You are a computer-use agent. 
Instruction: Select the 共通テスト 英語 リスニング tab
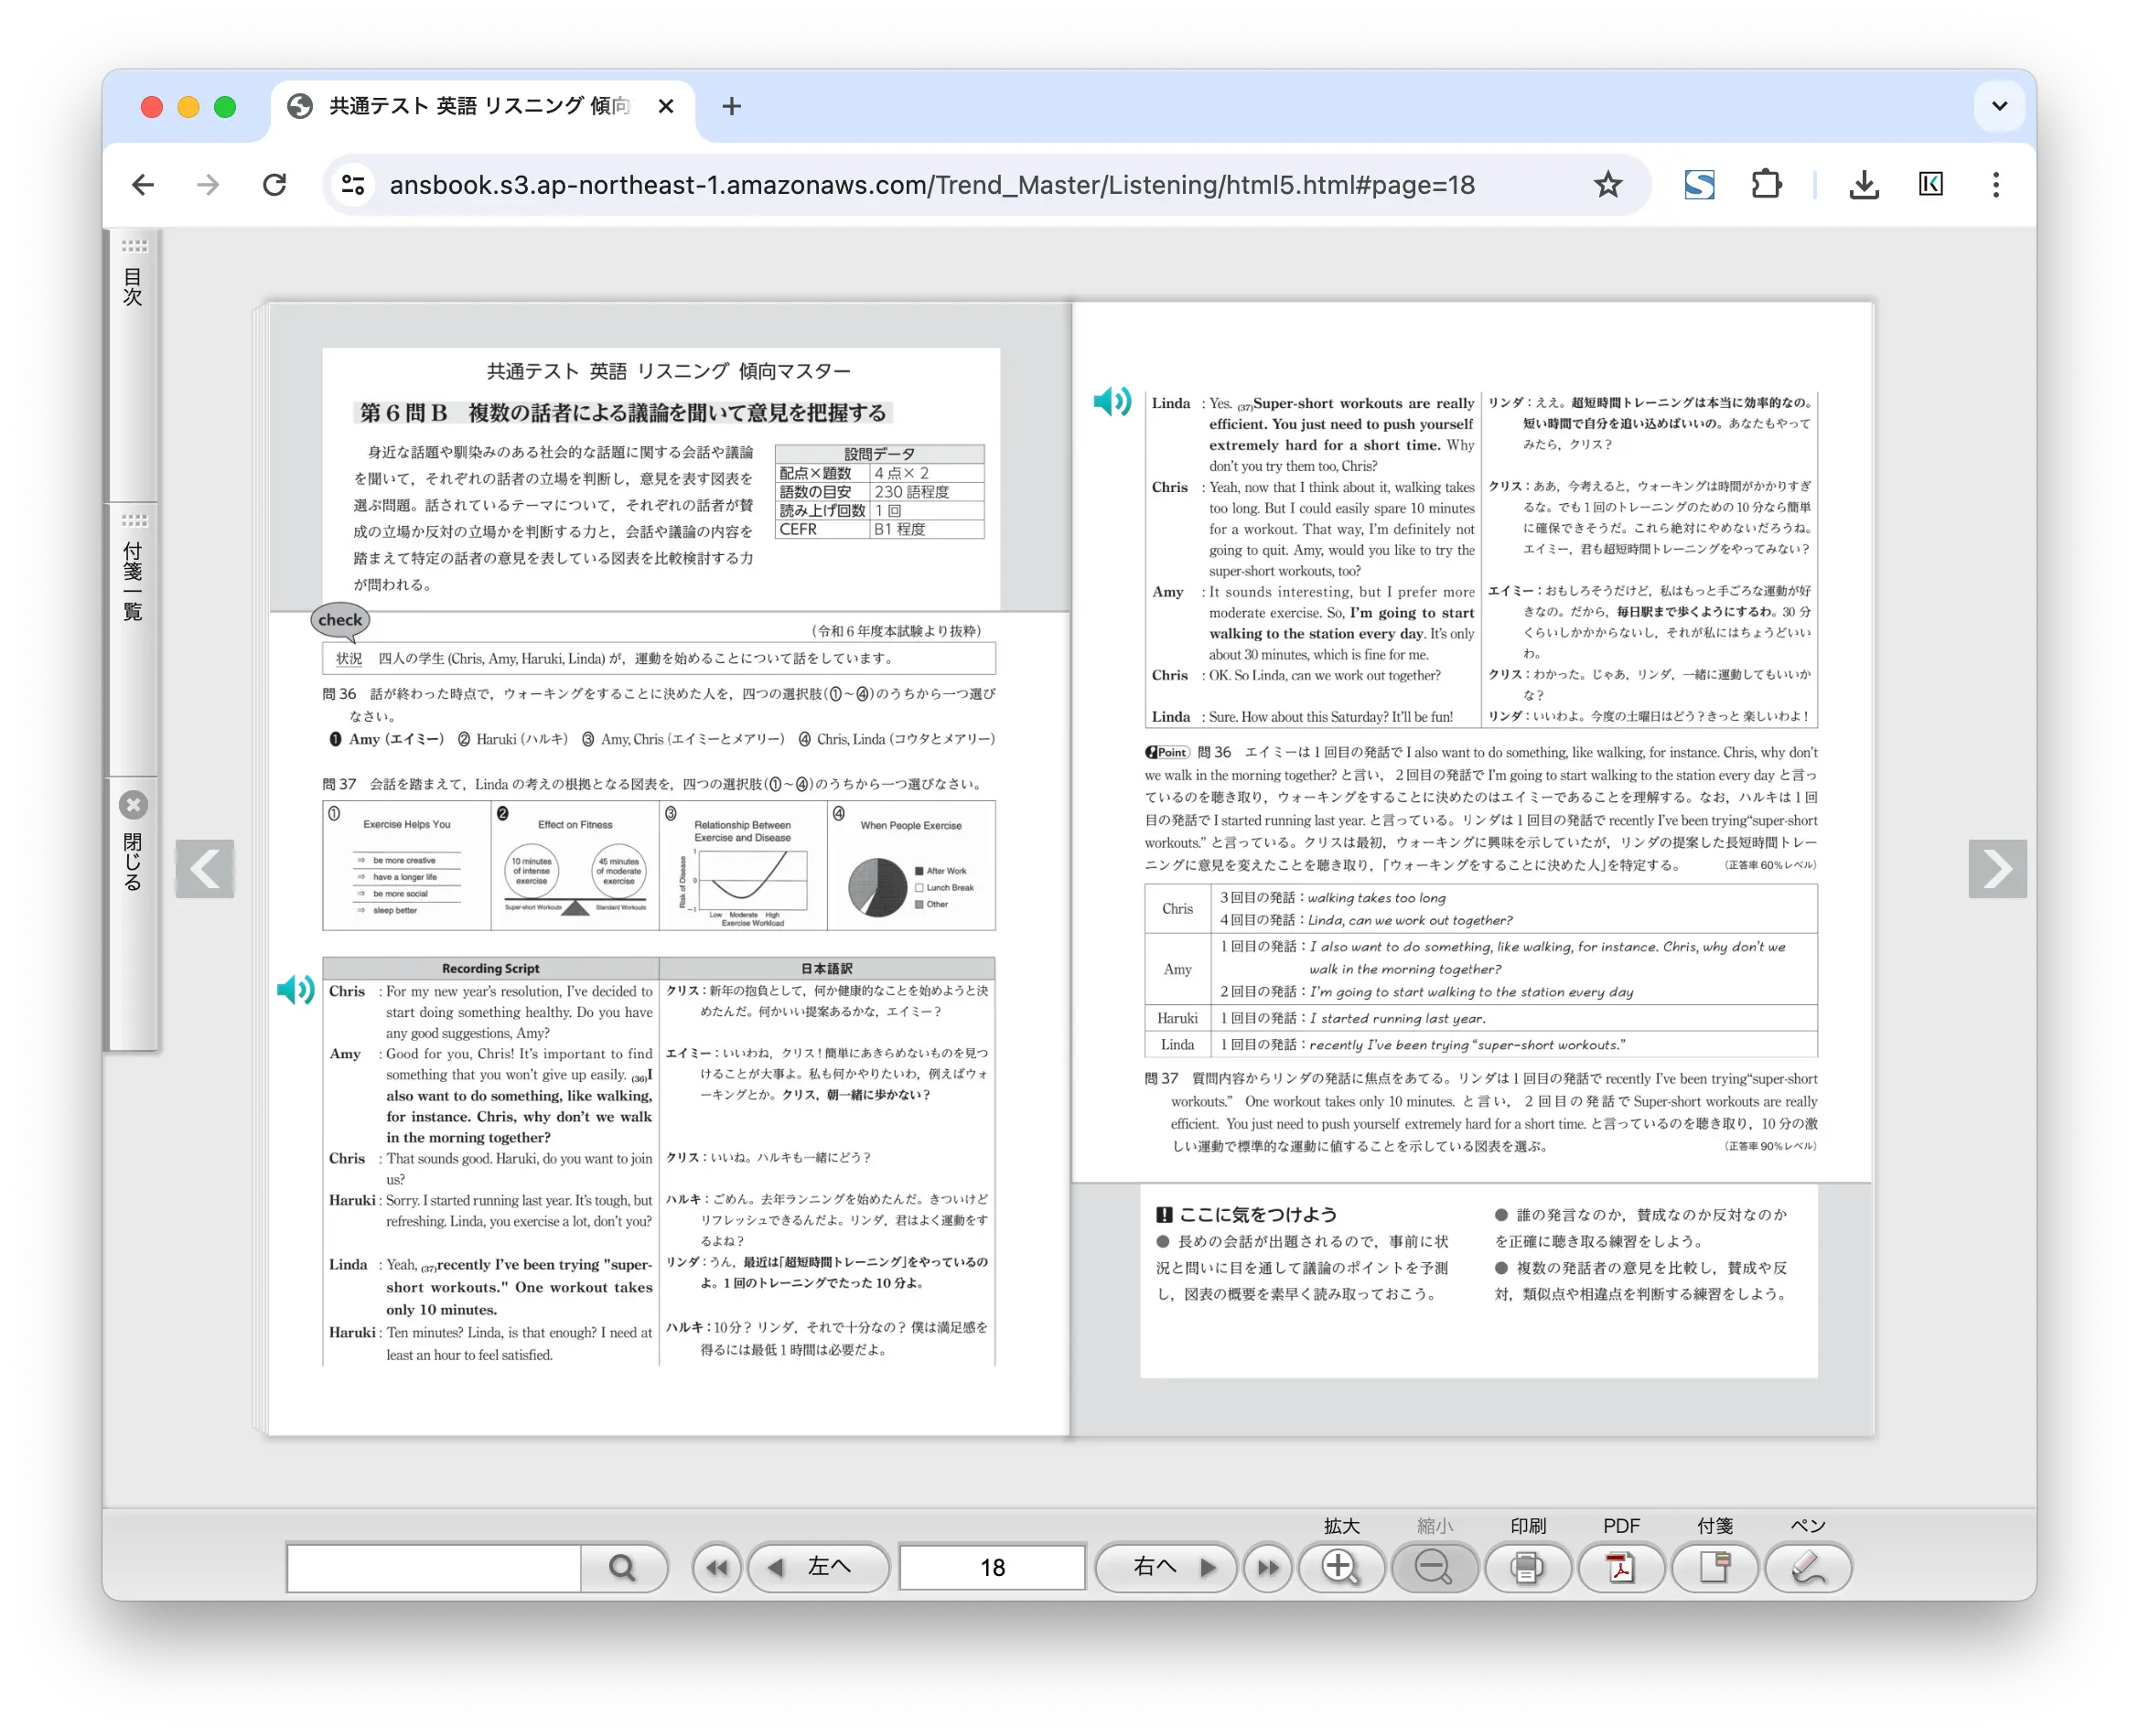480,106
